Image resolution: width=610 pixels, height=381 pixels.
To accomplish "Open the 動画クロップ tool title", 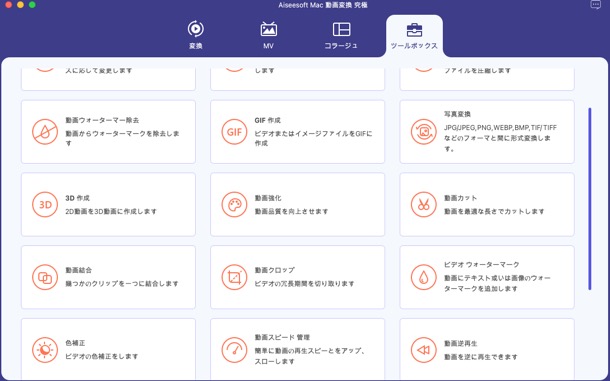I will point(275,270).
